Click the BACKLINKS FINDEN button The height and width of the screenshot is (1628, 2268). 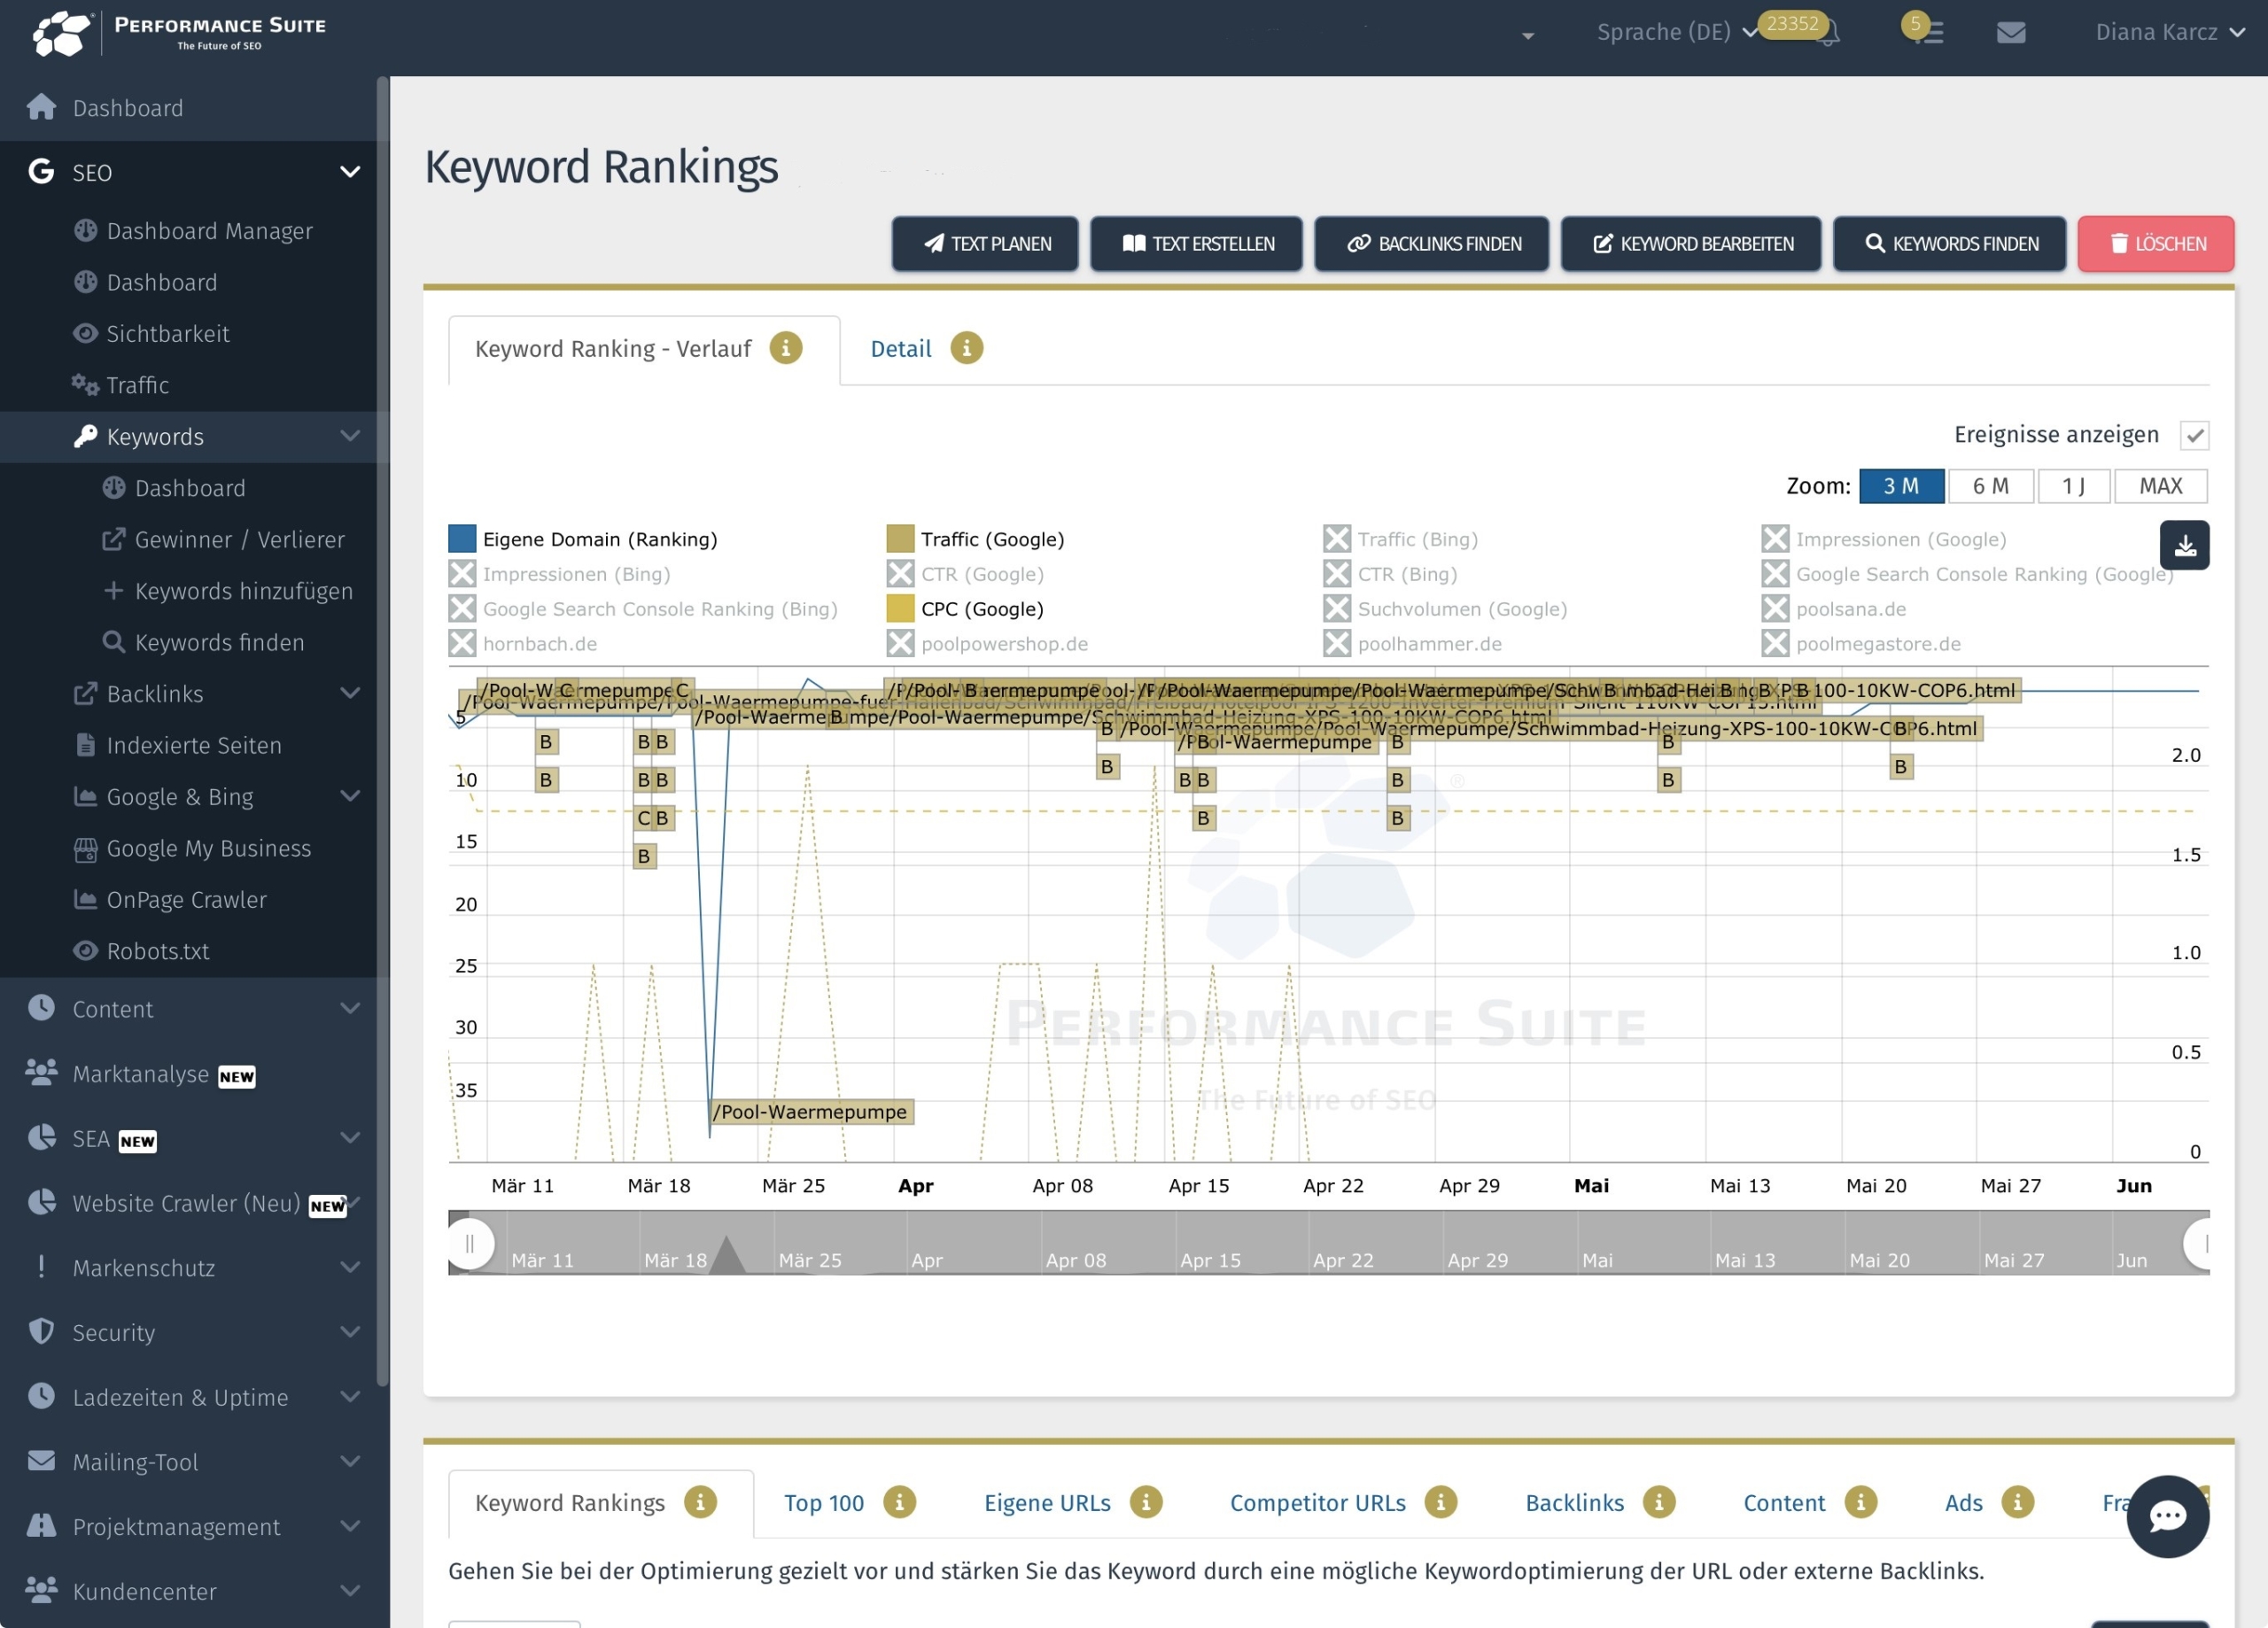tap(1431, 244)
